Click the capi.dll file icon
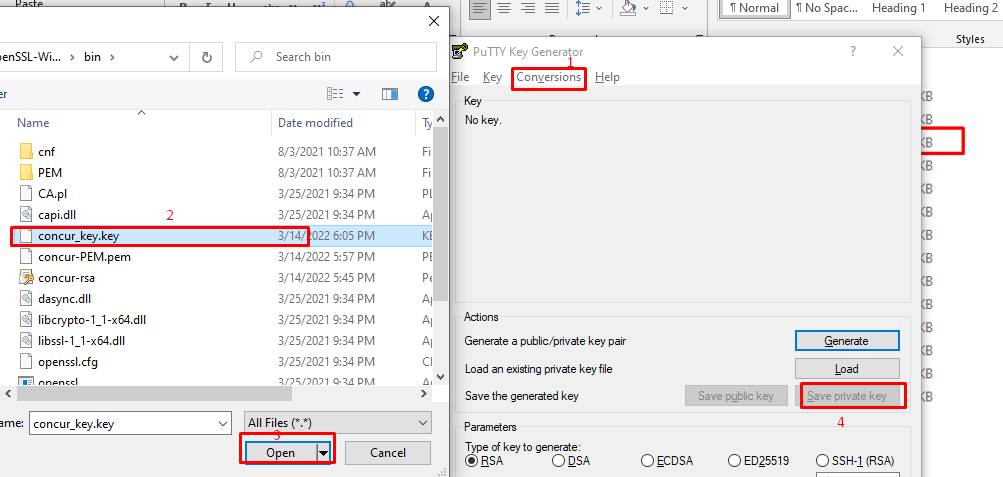The image size is (1003, 477). pyautogui.click(x=27, y=215)
